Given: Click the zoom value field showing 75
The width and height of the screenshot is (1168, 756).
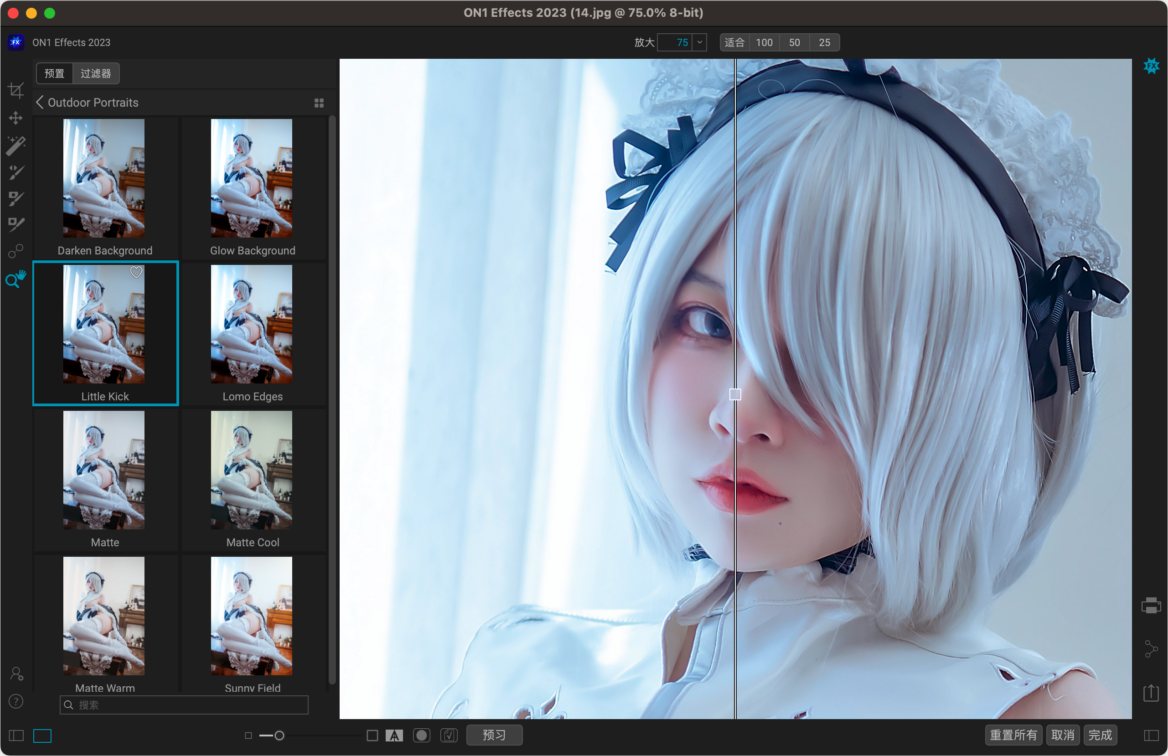Looking at the screenshot, I should [x=676, y=42].
